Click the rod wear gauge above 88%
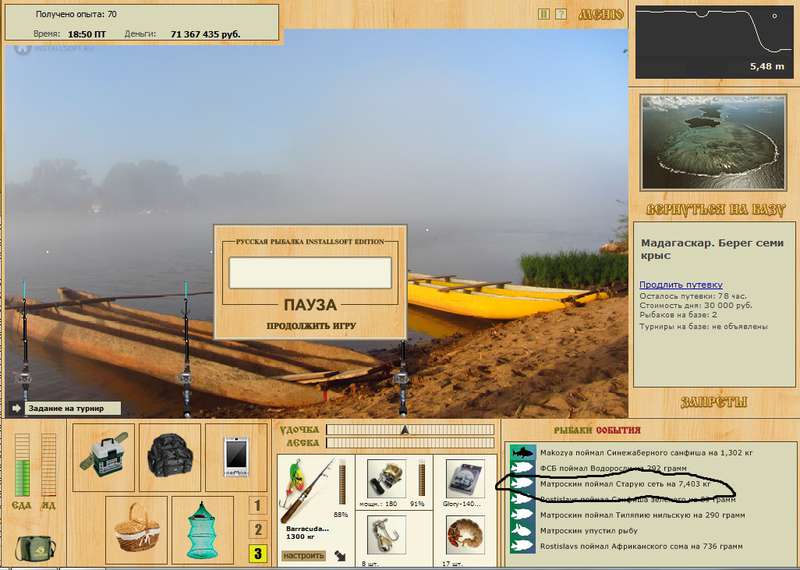 coord(342,482)
